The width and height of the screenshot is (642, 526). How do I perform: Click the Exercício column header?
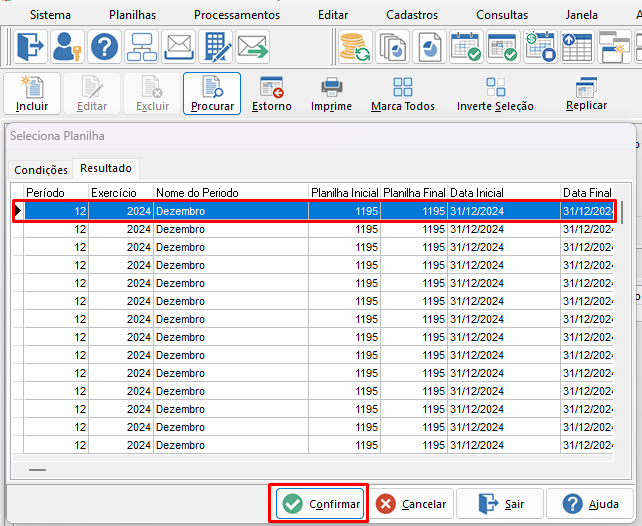tap(121, 192)
